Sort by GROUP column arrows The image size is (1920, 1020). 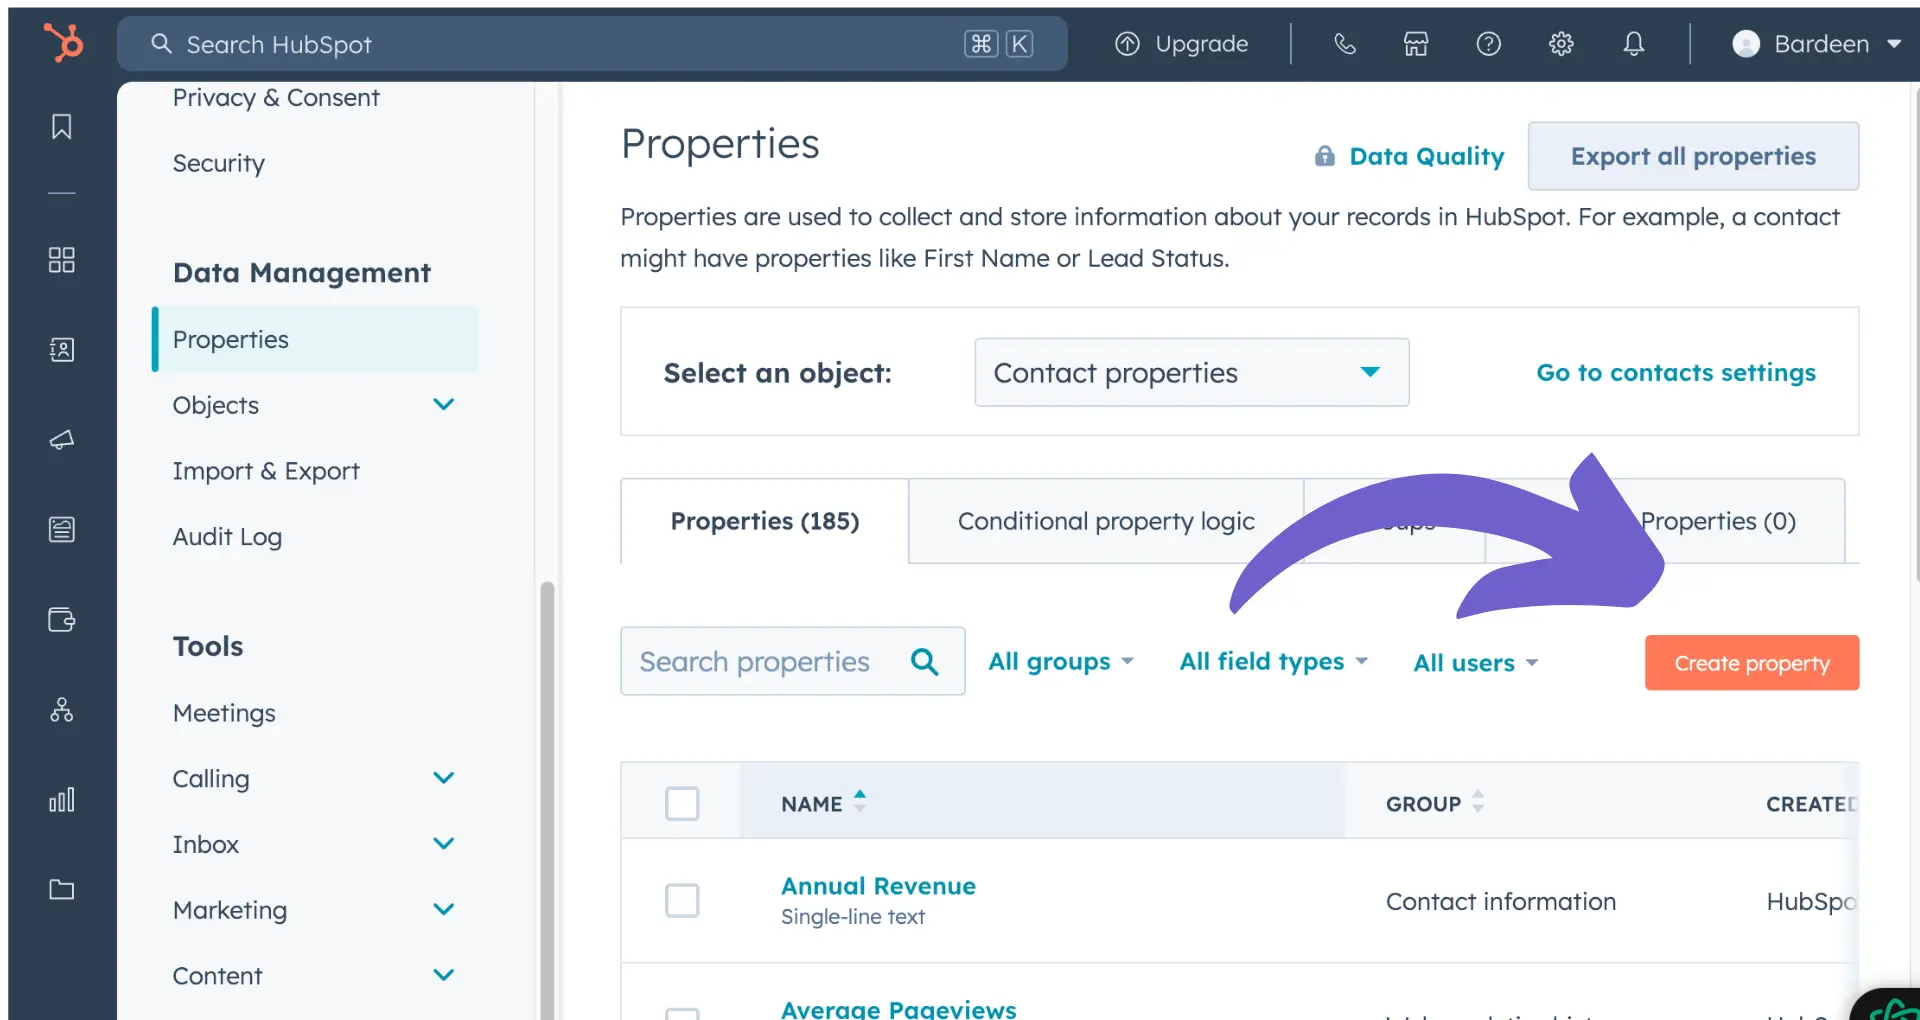tap(1478, 801)
